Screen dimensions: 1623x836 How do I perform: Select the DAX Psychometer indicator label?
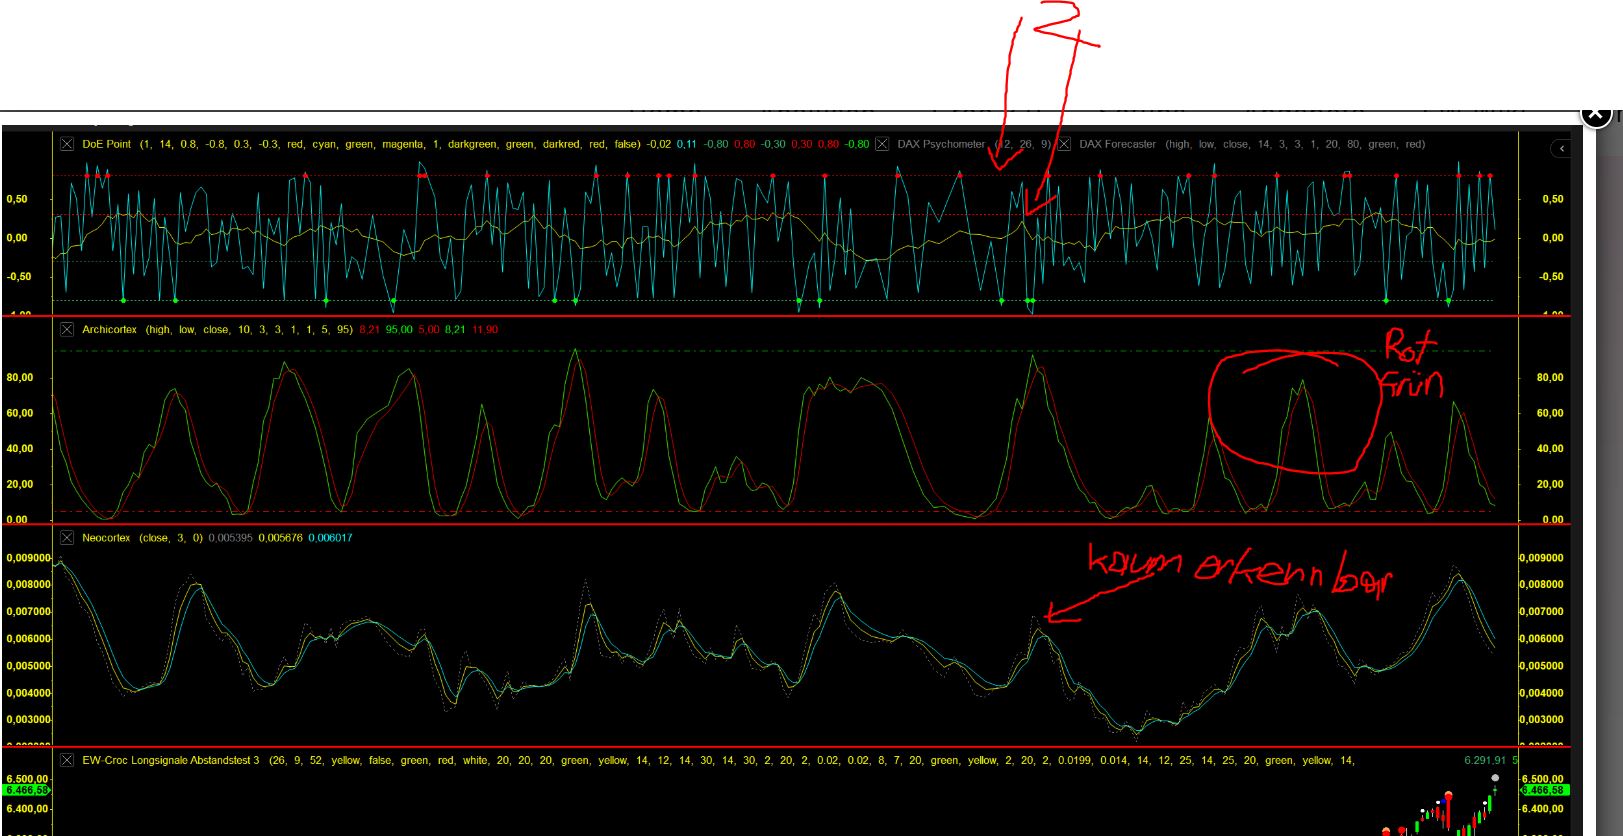tap(940, 144)
